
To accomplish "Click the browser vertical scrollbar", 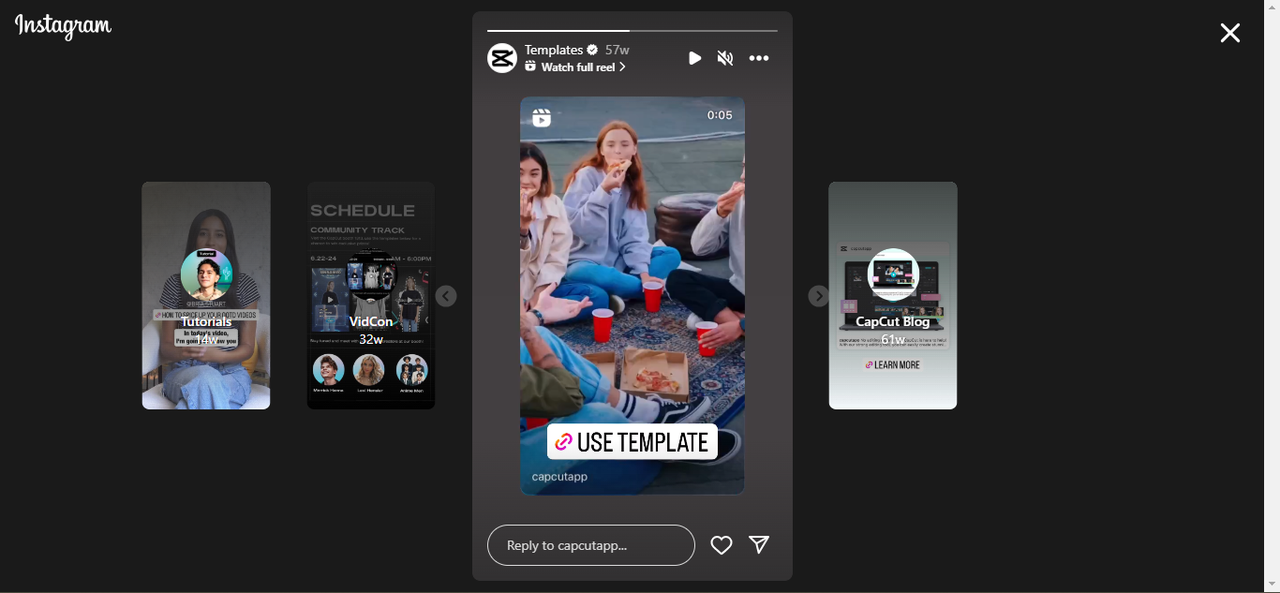I will [1272, 296].
